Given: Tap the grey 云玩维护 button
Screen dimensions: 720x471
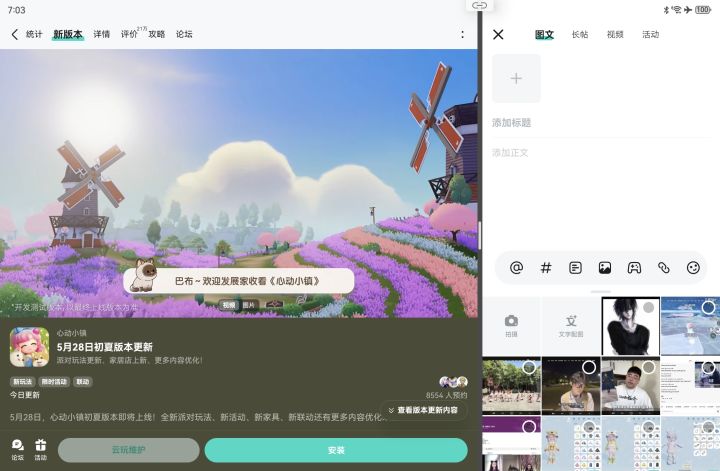Looking at the screenshot, I should (x=129, y=450).
